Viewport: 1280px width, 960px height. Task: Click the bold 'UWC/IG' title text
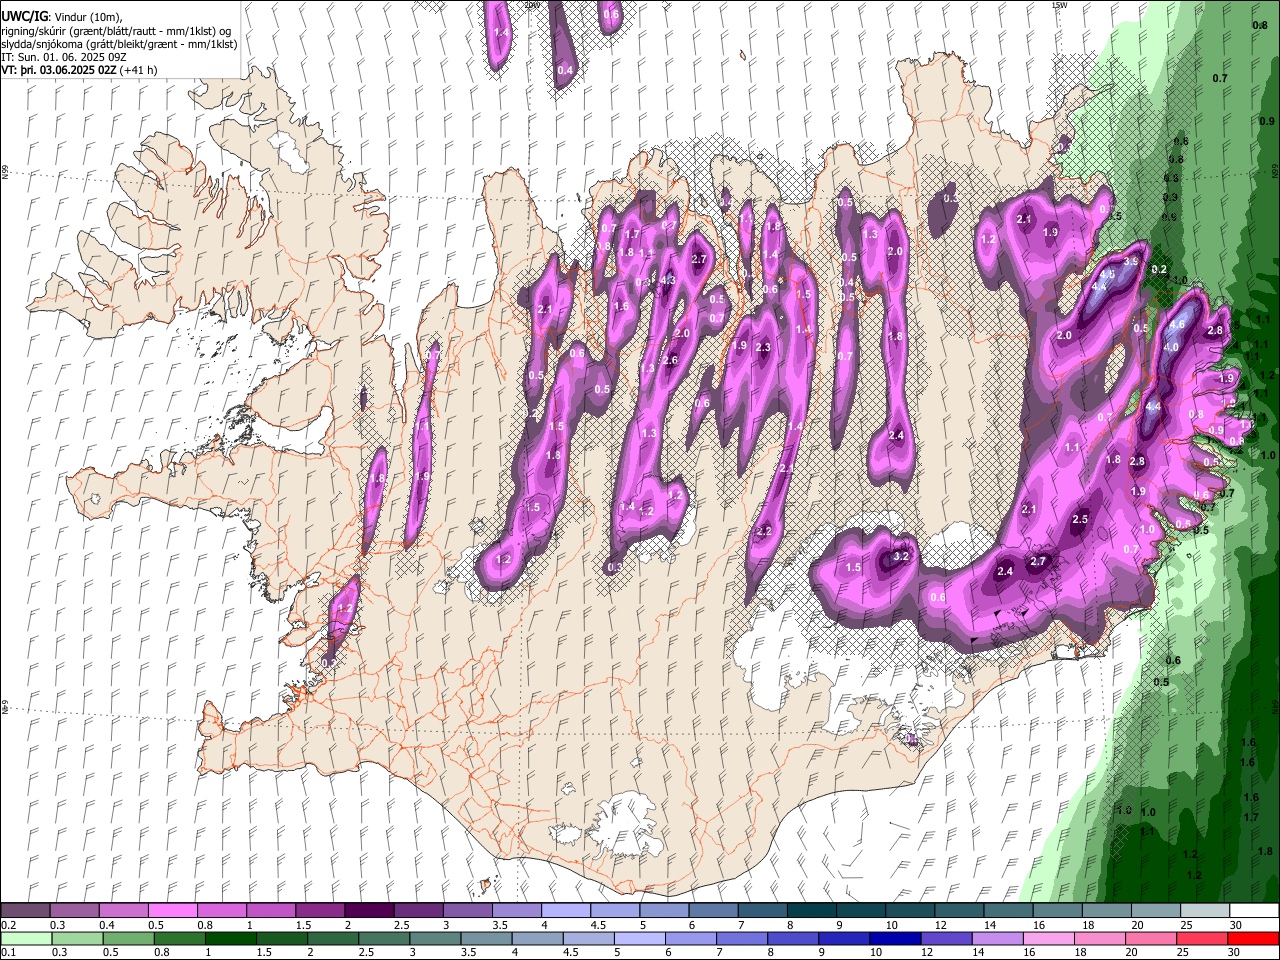pyautogui.click(x=24, y=17)
